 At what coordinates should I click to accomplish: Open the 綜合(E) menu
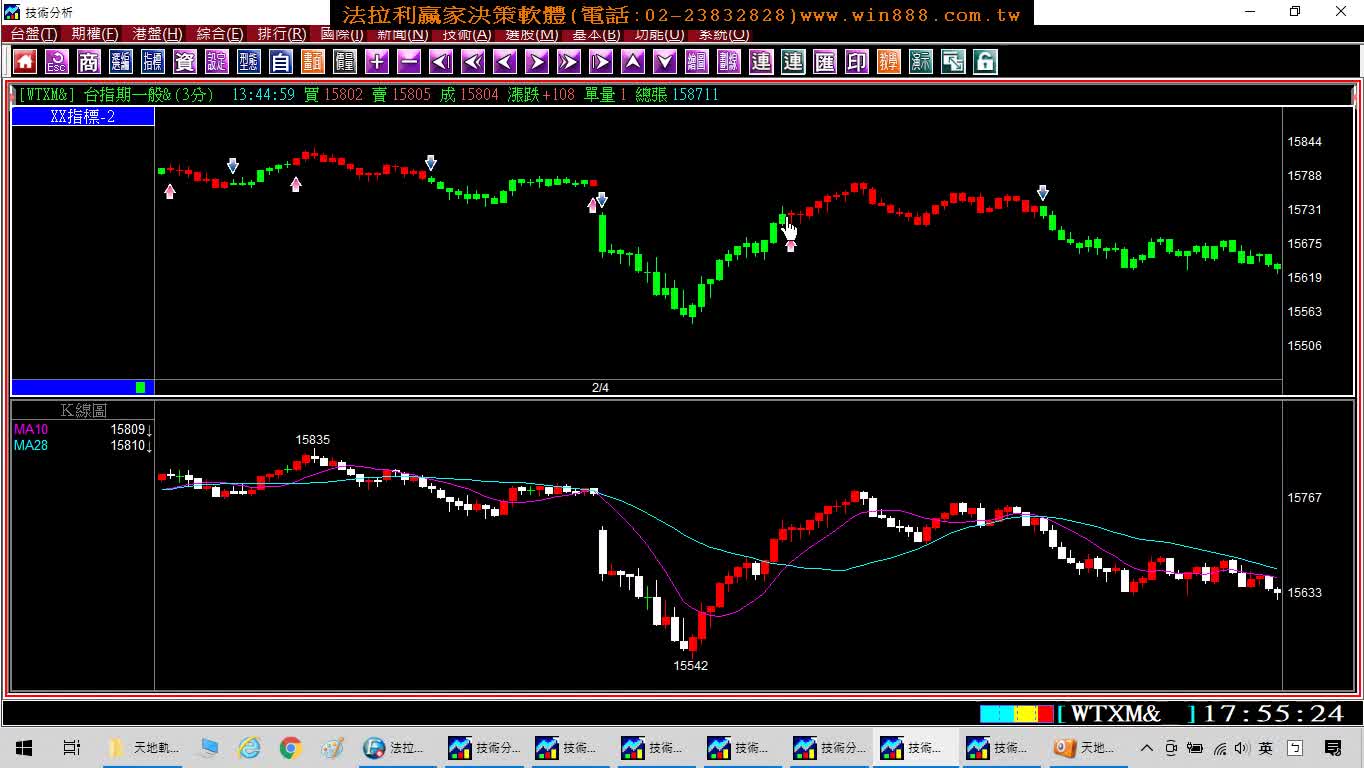coord(219,34)
